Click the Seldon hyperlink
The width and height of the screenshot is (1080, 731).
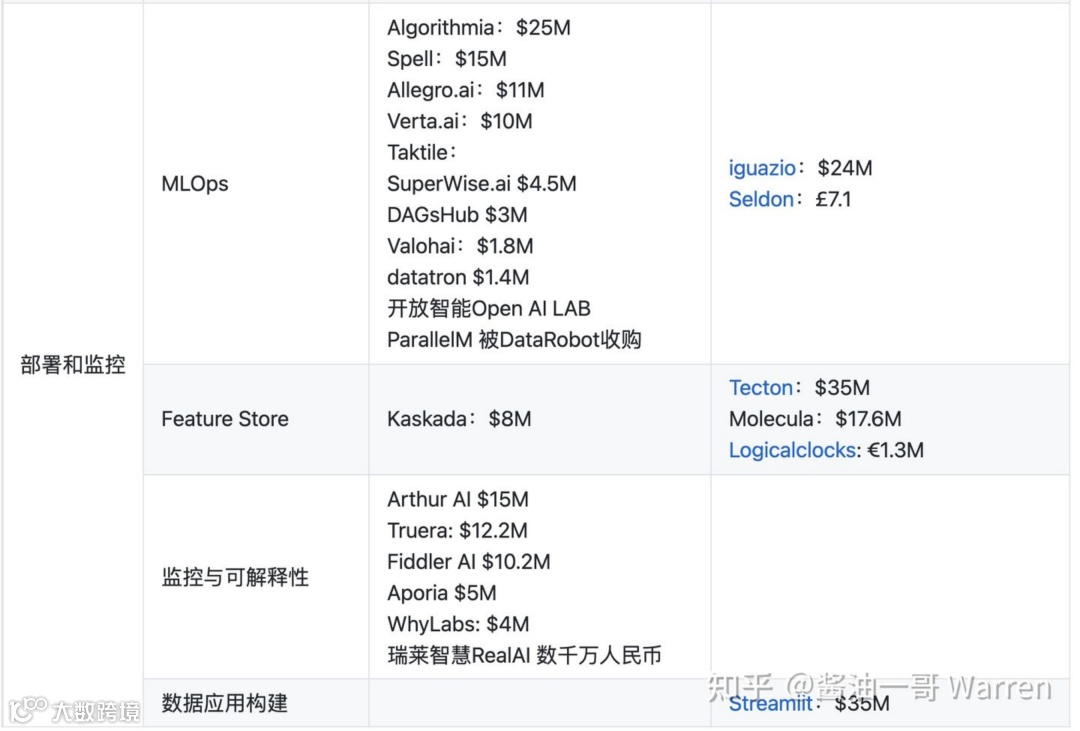point(761,199)
